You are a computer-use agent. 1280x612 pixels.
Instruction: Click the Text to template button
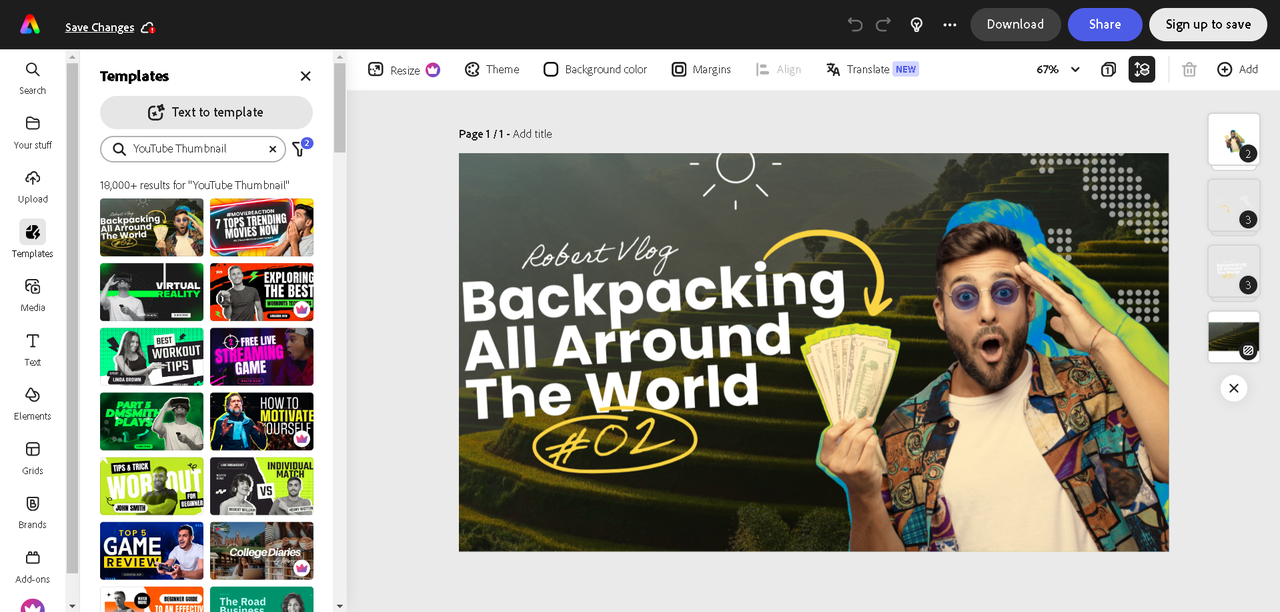point(206,112)
